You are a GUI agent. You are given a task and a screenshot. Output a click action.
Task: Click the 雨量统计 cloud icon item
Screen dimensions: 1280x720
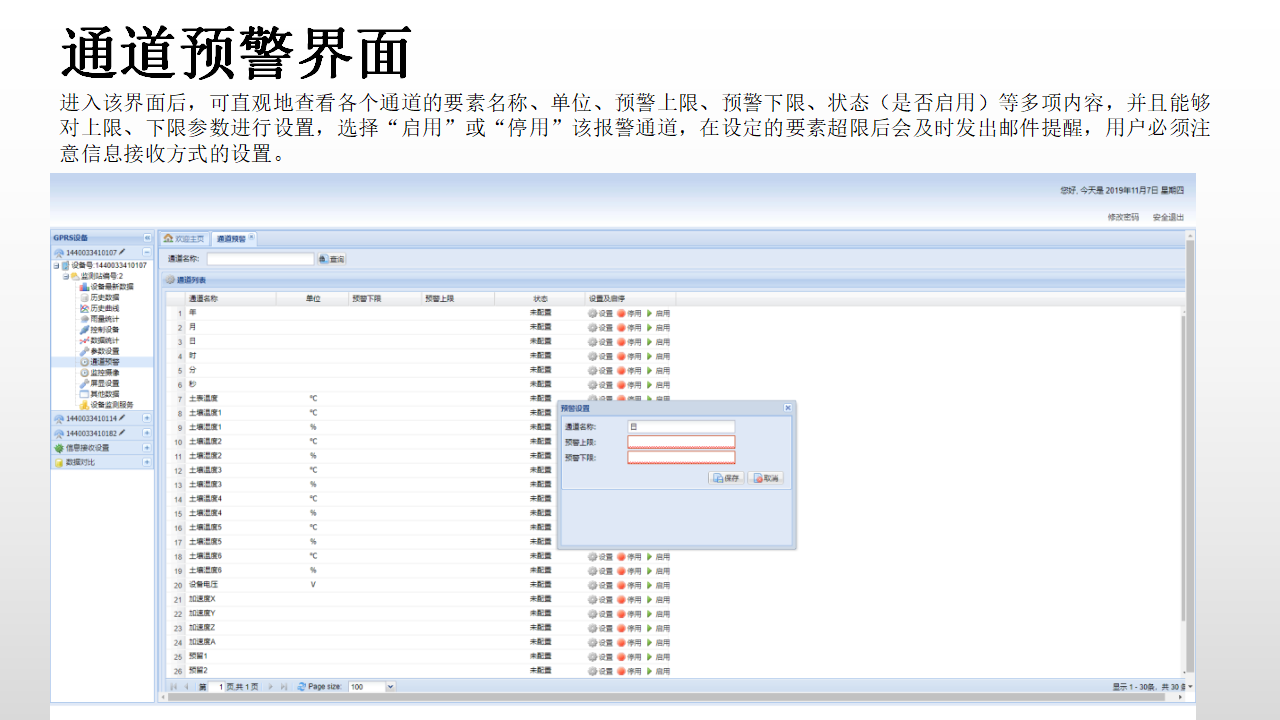pos(104,319)
